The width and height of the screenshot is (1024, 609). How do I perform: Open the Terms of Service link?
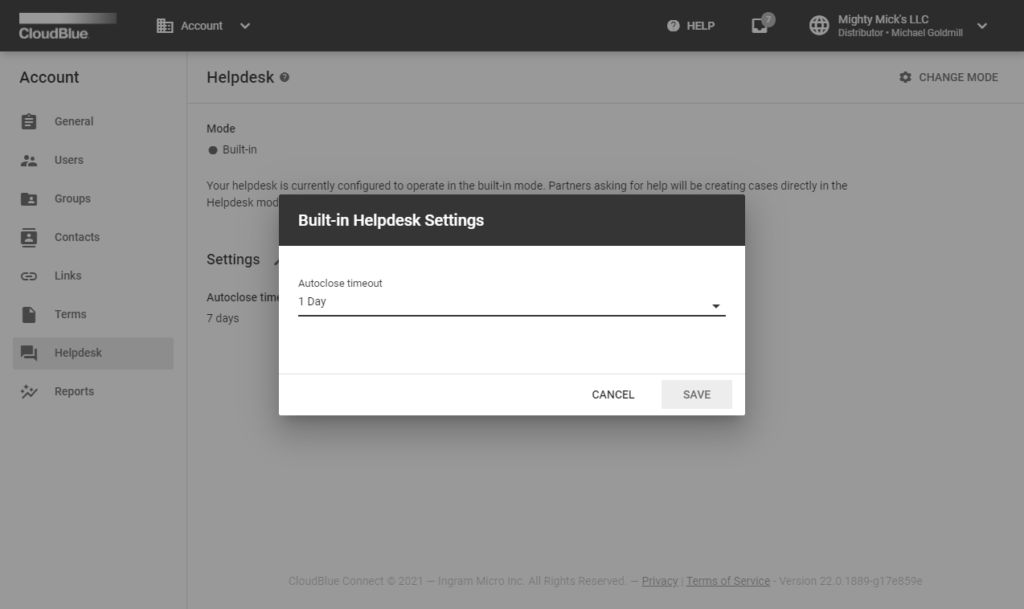(727, 581)
